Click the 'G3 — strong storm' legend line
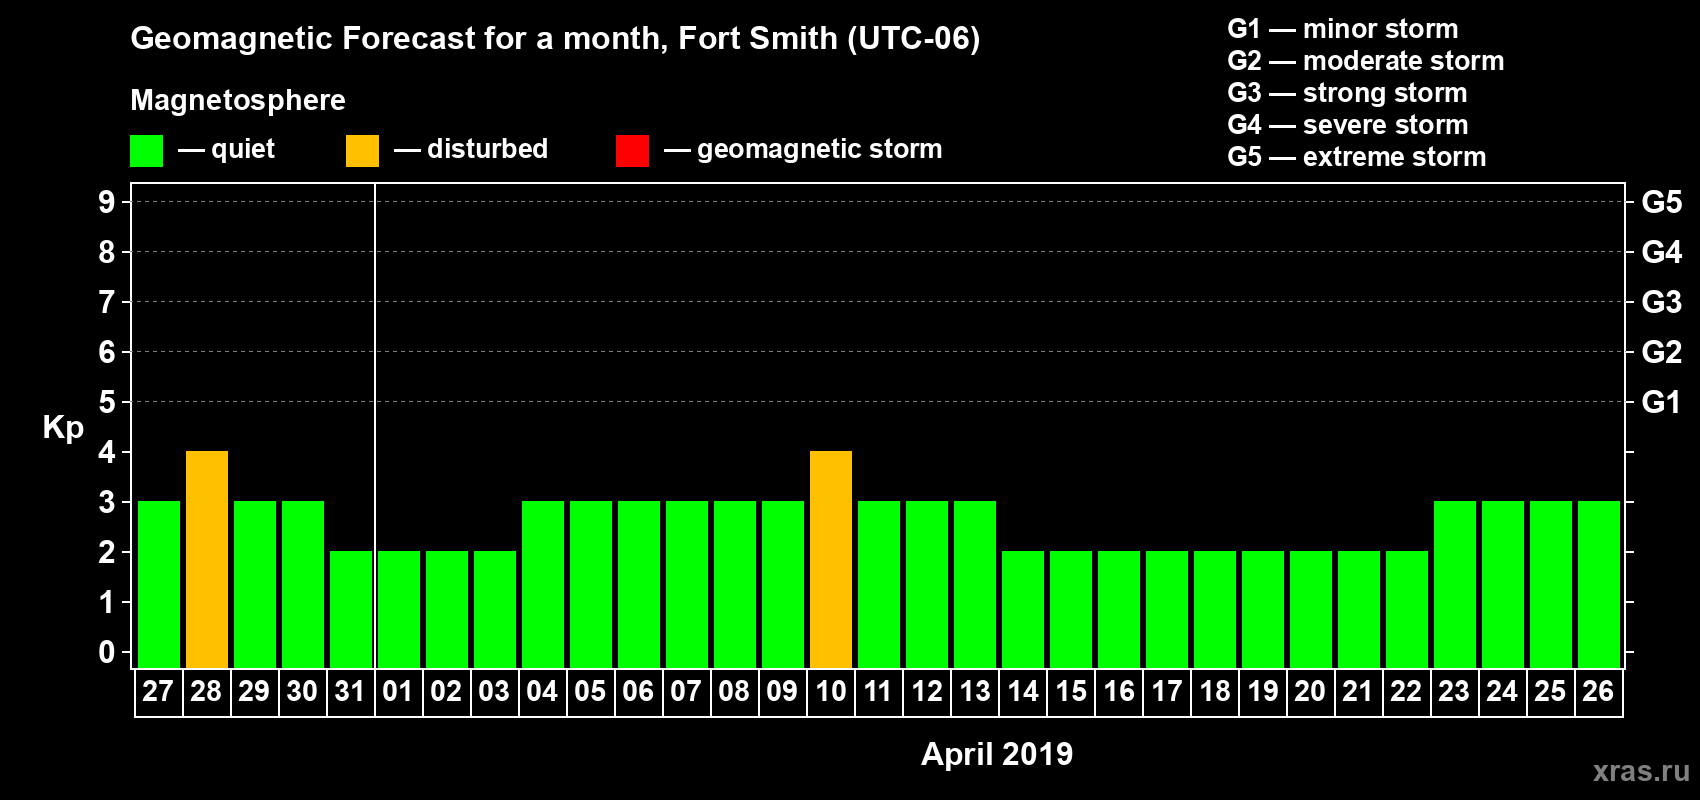 click(1347, 93)
